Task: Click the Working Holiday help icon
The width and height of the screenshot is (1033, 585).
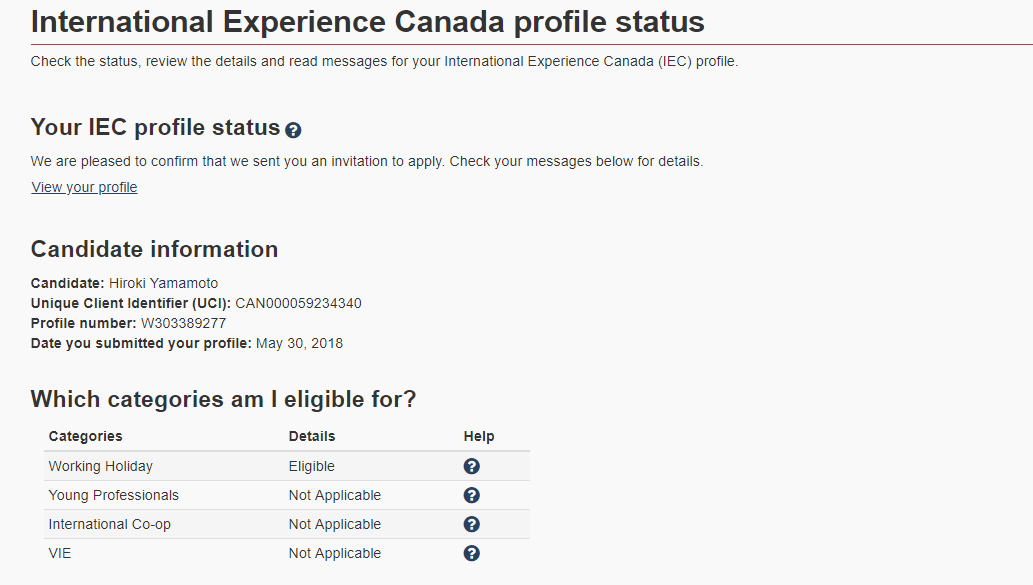Action: pos(472,466)
